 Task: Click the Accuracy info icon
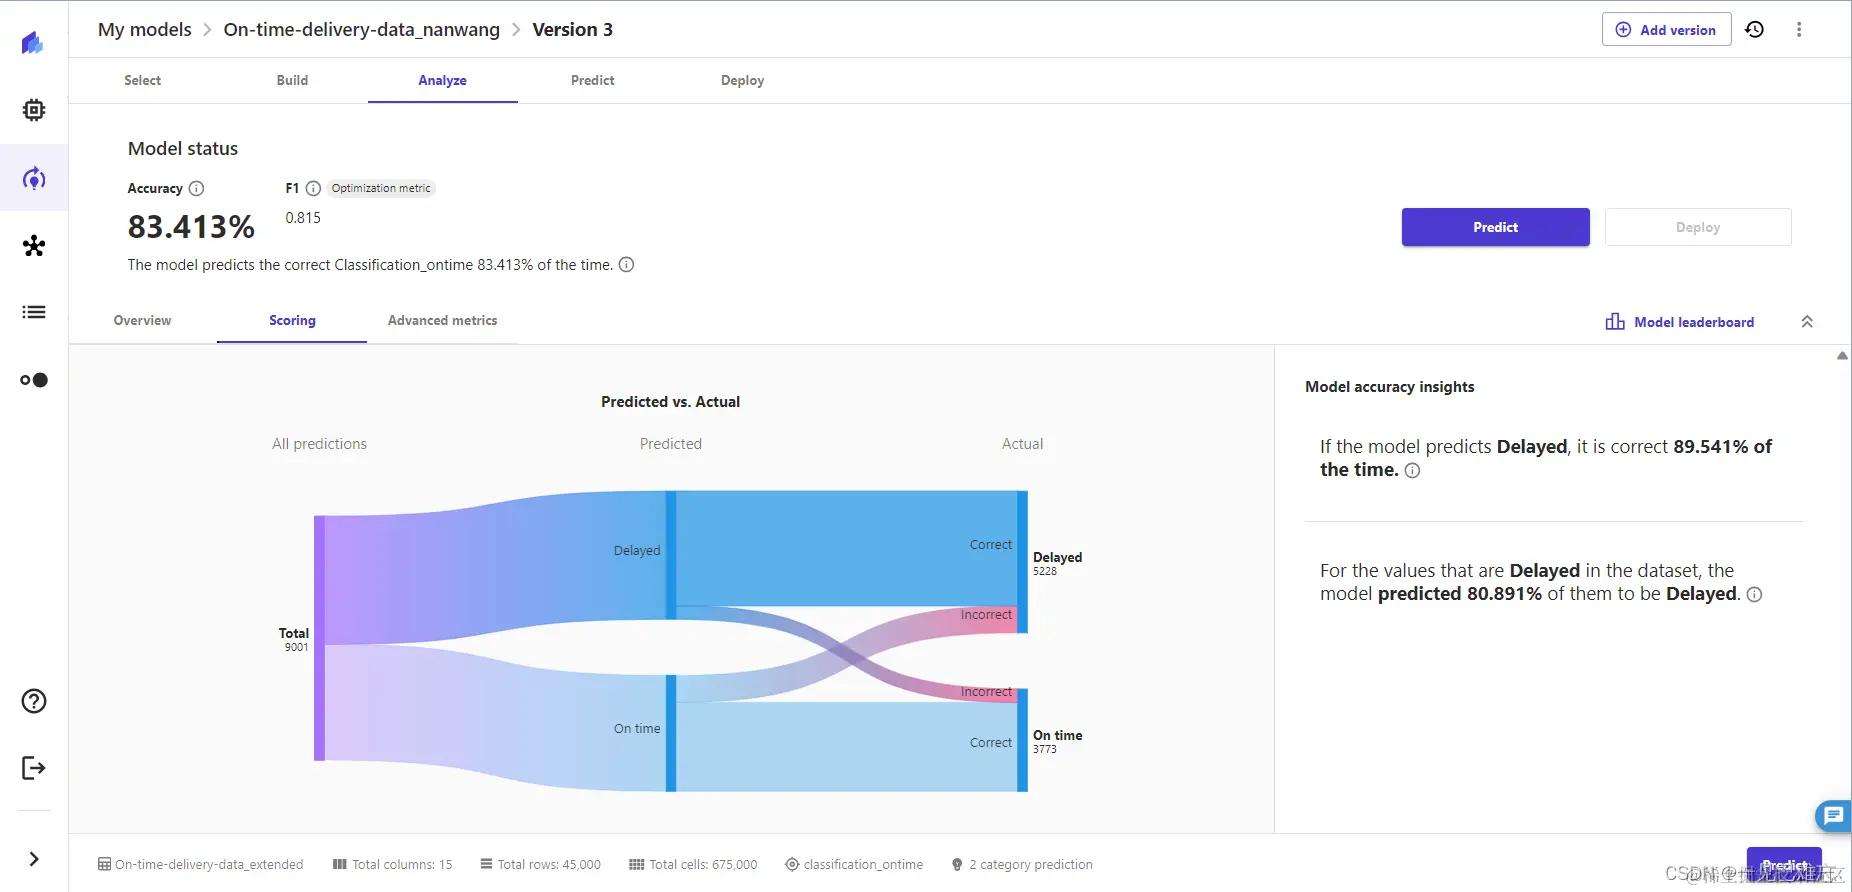pos(197,188)
